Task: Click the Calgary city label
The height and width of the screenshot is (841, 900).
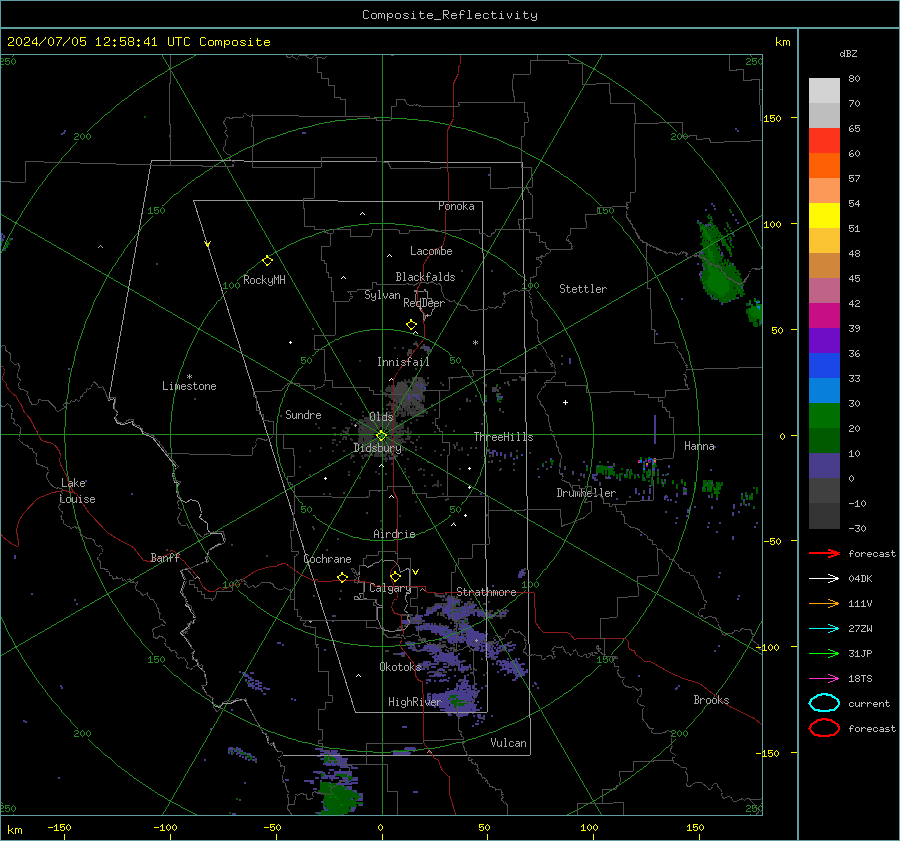Action: (390, 588)
